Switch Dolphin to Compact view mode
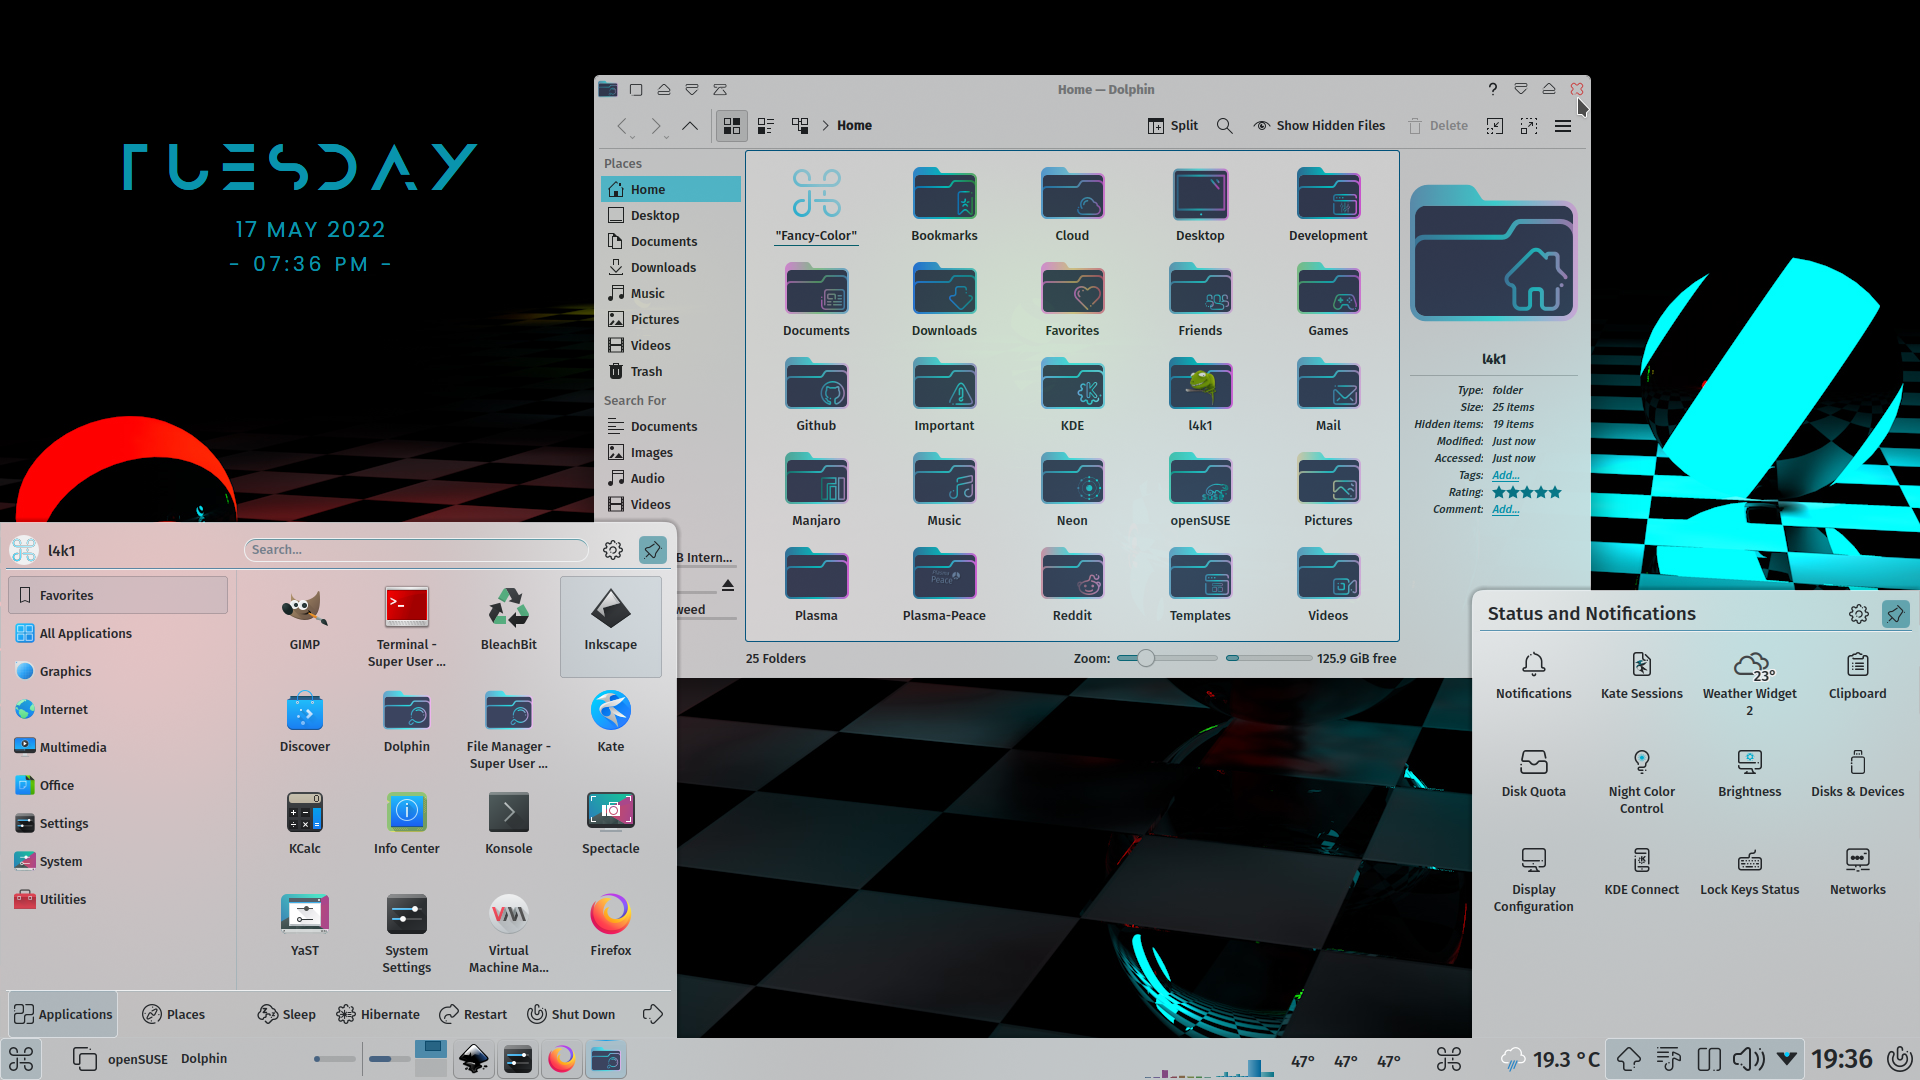This screenshot has width=1920, height=1080. pos(766,126)
